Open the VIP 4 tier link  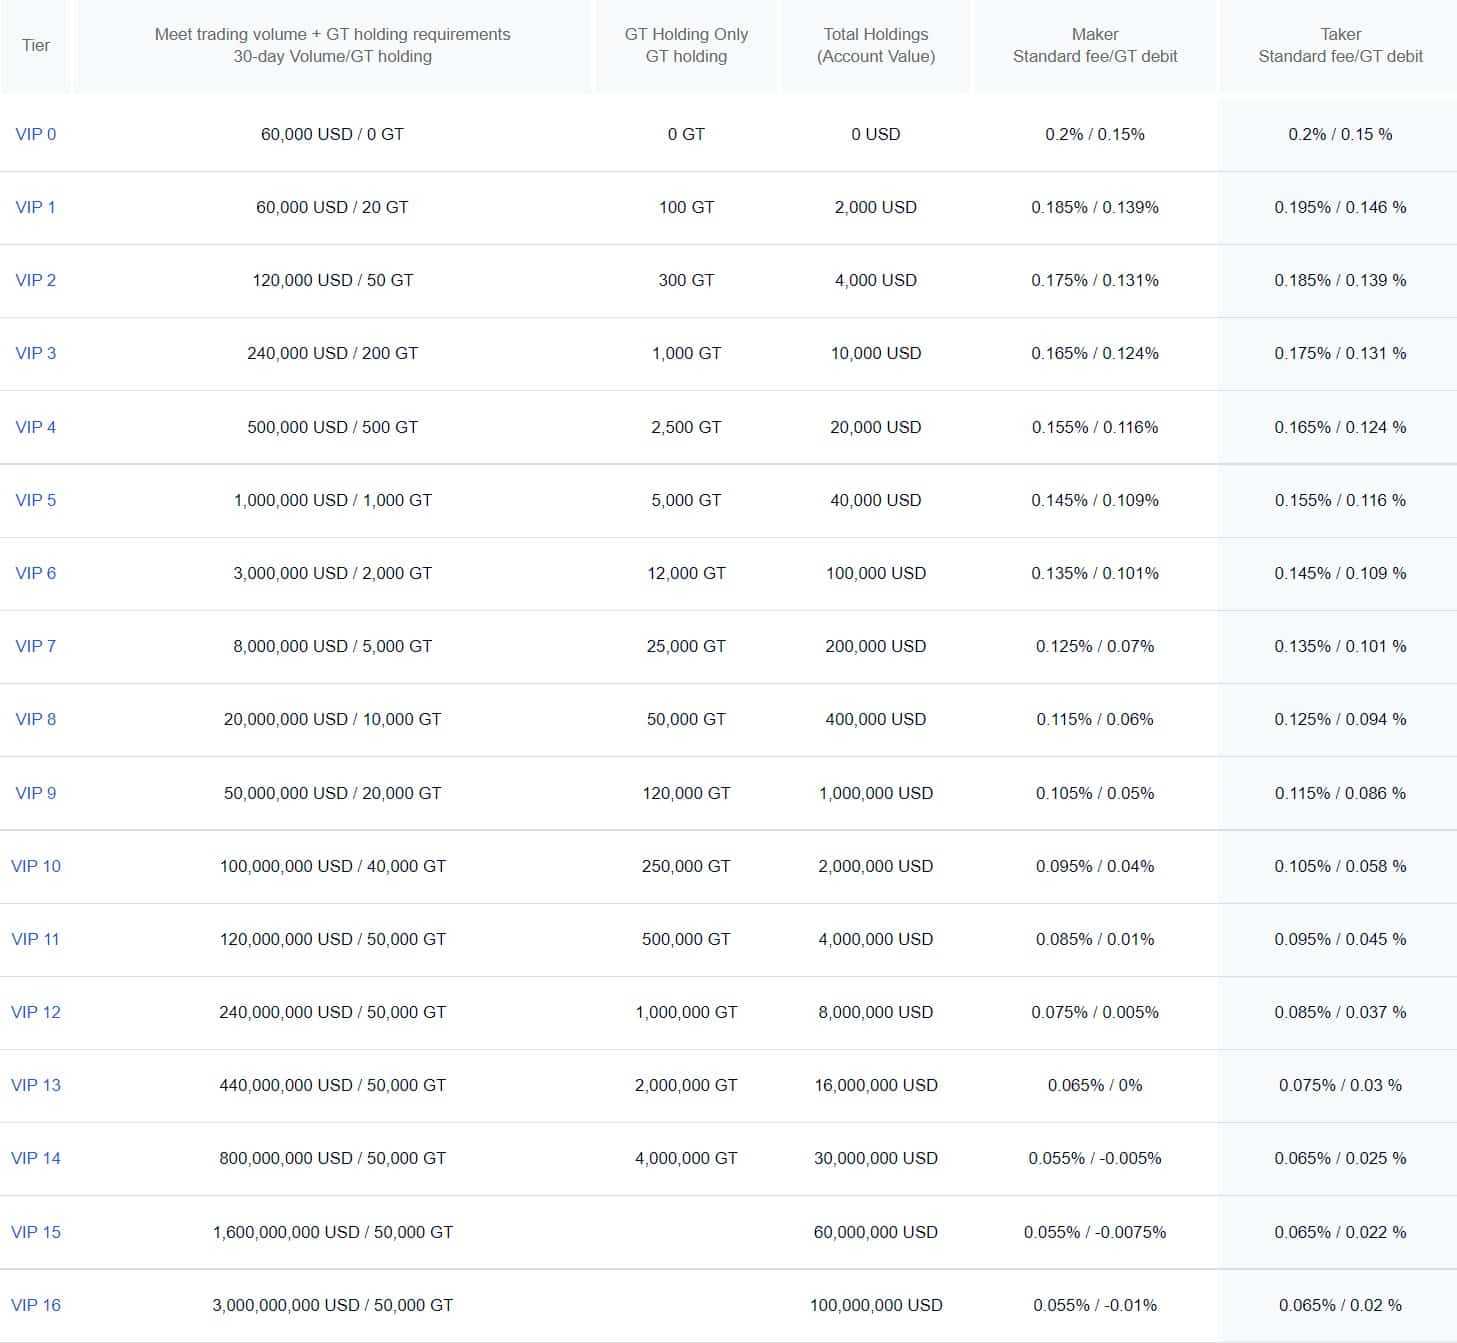(36, 427)
